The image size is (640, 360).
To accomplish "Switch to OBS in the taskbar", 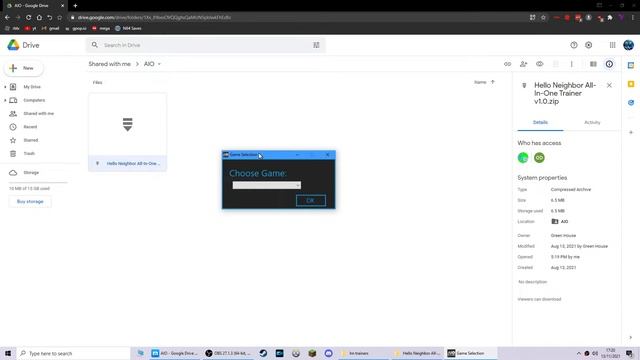I will pyautogui.click(x=228, y=353).
